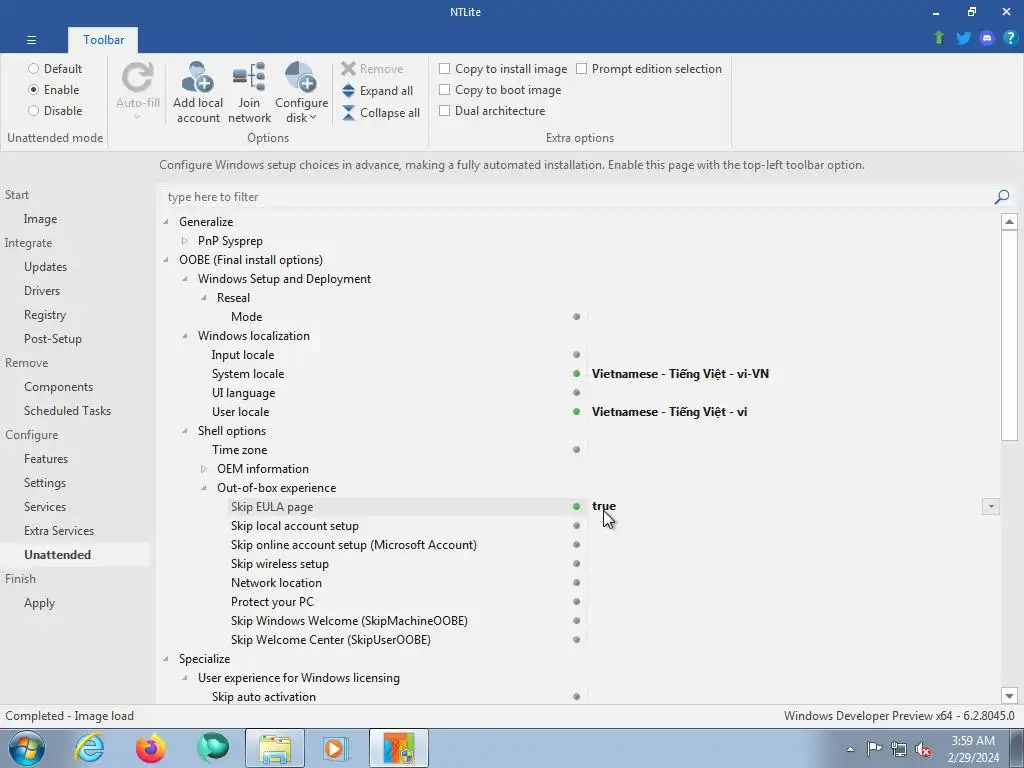Switch to the Toolbar tab
The width and height of the screenshot is (1024, 768).
(103, 40)
